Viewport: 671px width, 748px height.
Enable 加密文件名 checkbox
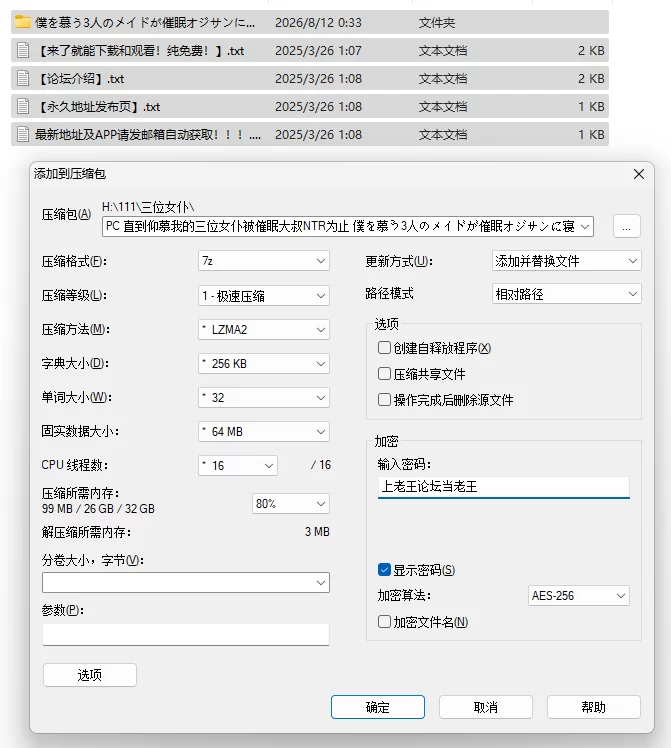[384, 622]
